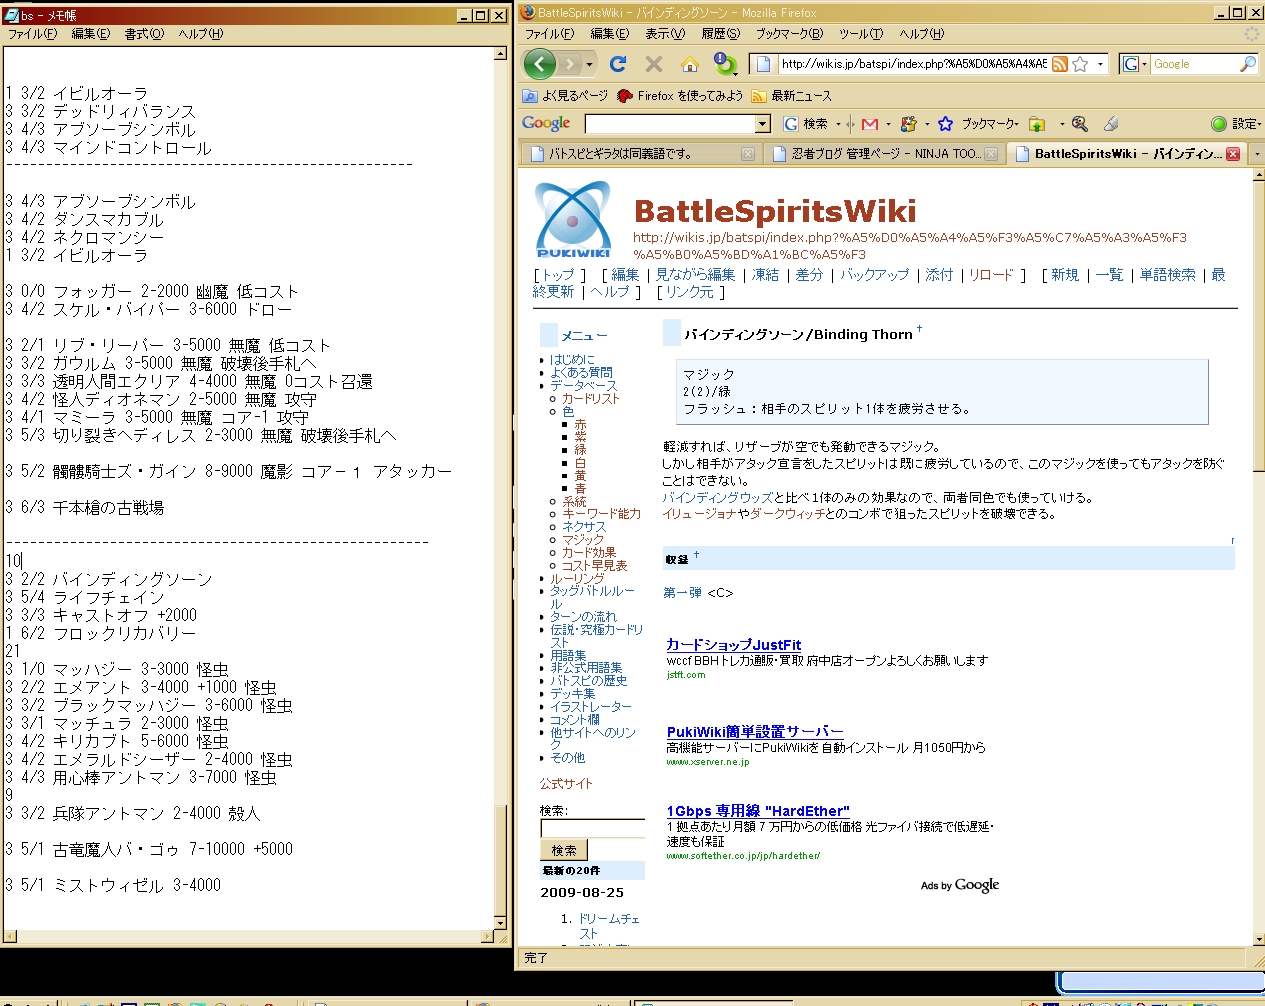The width and height of the screenshot is (1265, 1006).
Task: Open Firefox ファイル(F) menu
Action: [x=549, y=34]
